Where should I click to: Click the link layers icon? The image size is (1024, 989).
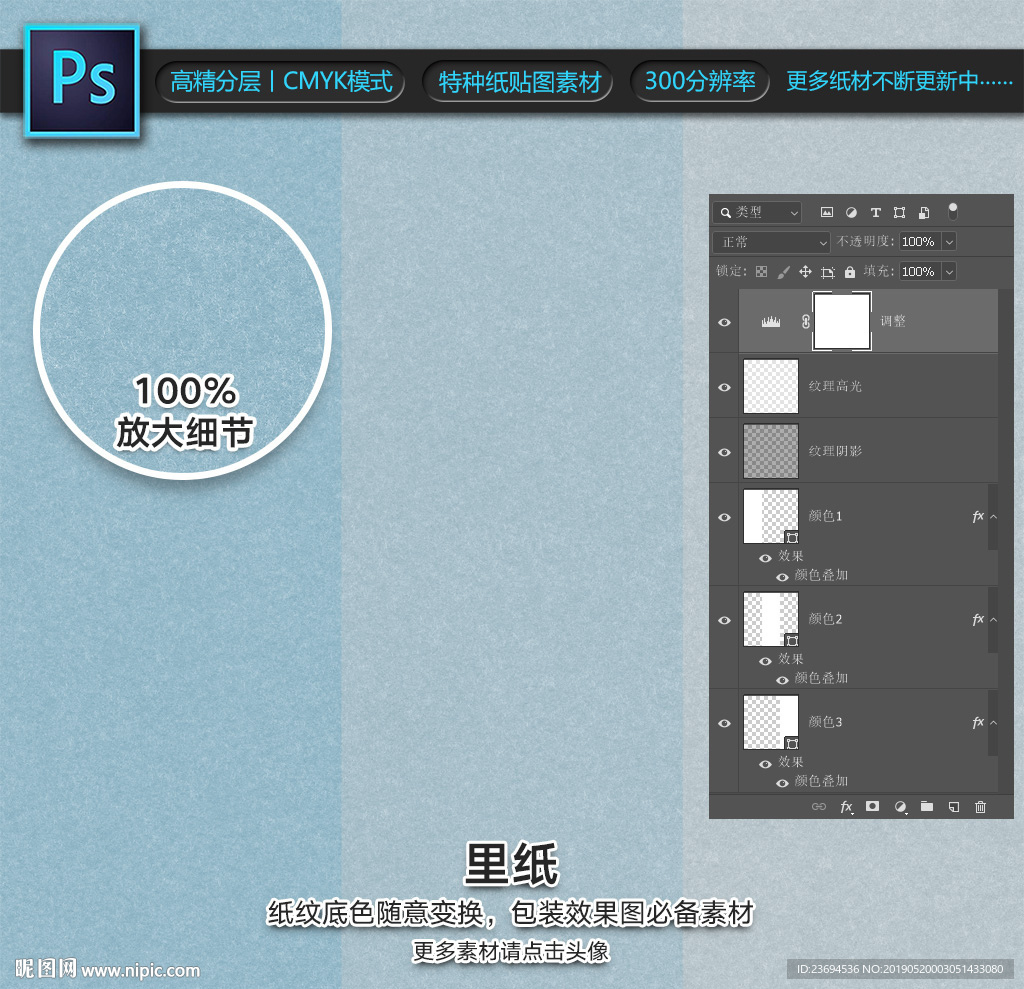(x=819, y=807)
